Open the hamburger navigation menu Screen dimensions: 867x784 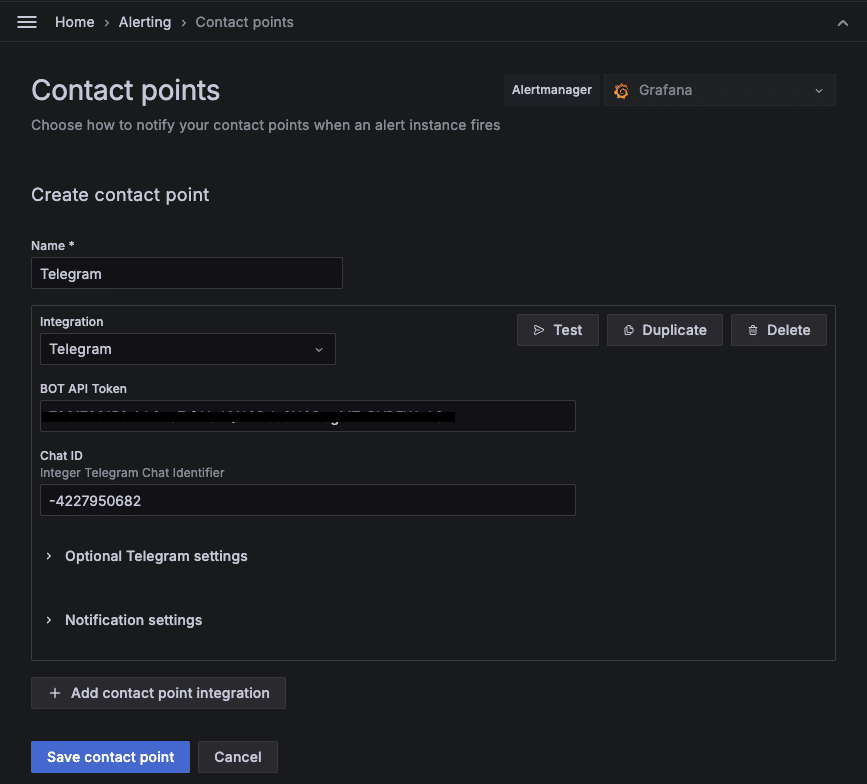coord(27,22)
